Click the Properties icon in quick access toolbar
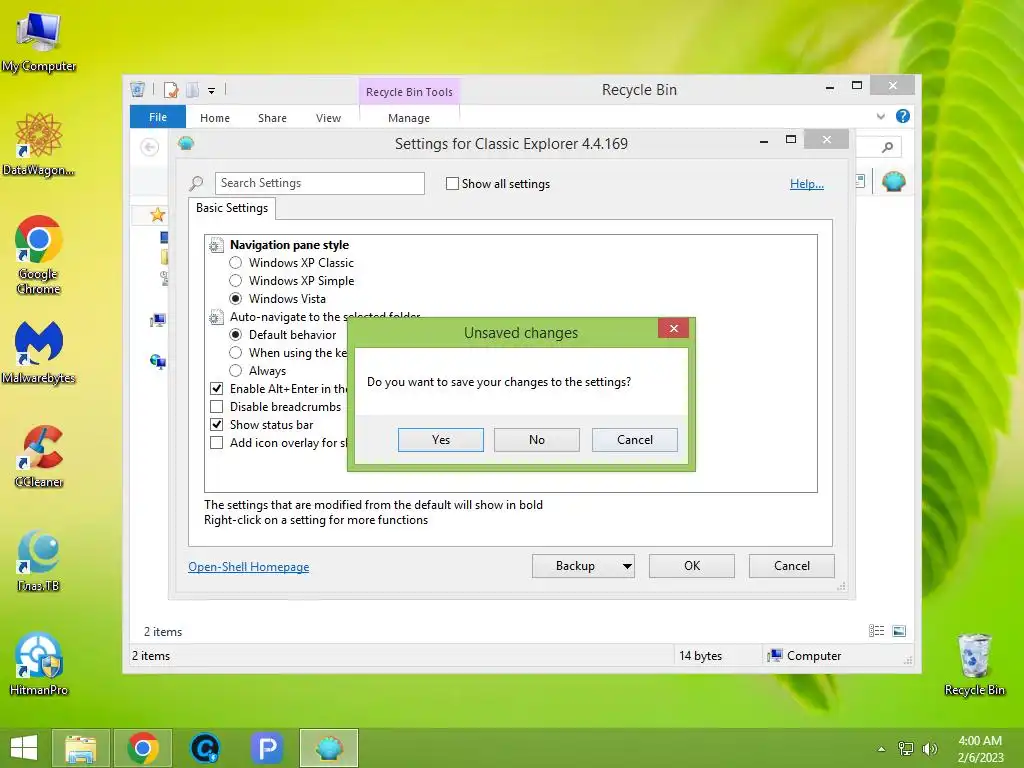The height and width of the screenshot is (768, 1024). click(x=171, y=90)
